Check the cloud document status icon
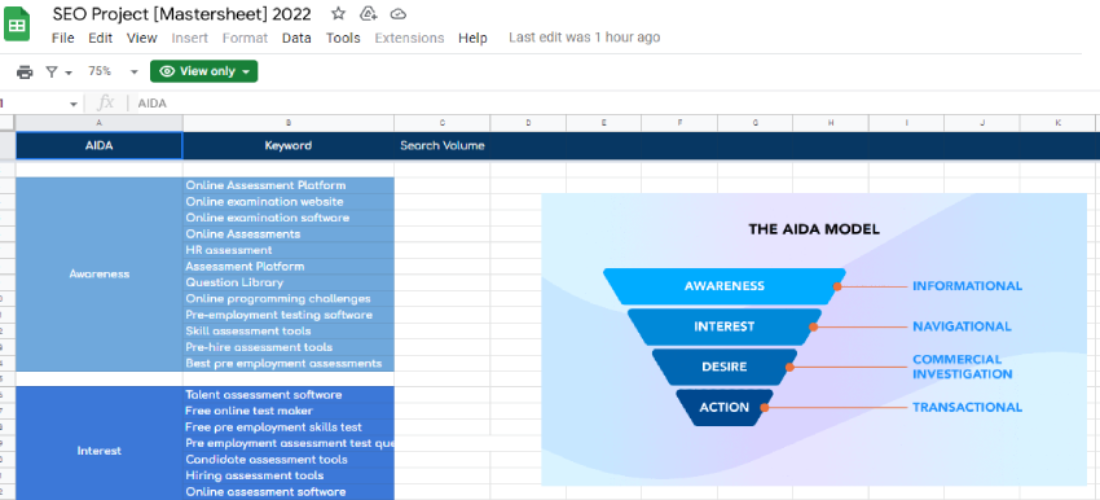 coord(398,13)
